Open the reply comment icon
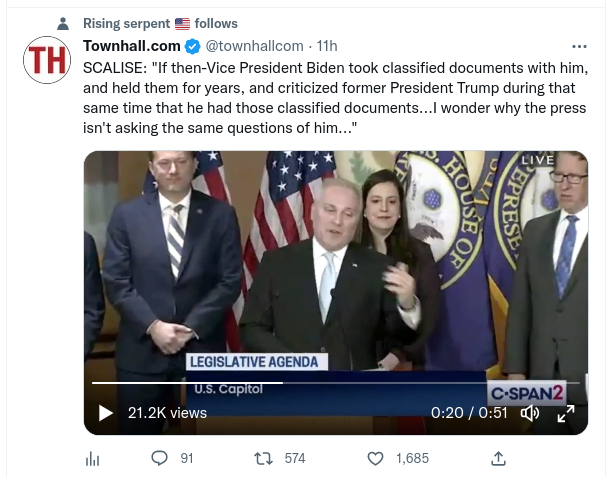This screenshot has height=477, width=614. point(159,458)
